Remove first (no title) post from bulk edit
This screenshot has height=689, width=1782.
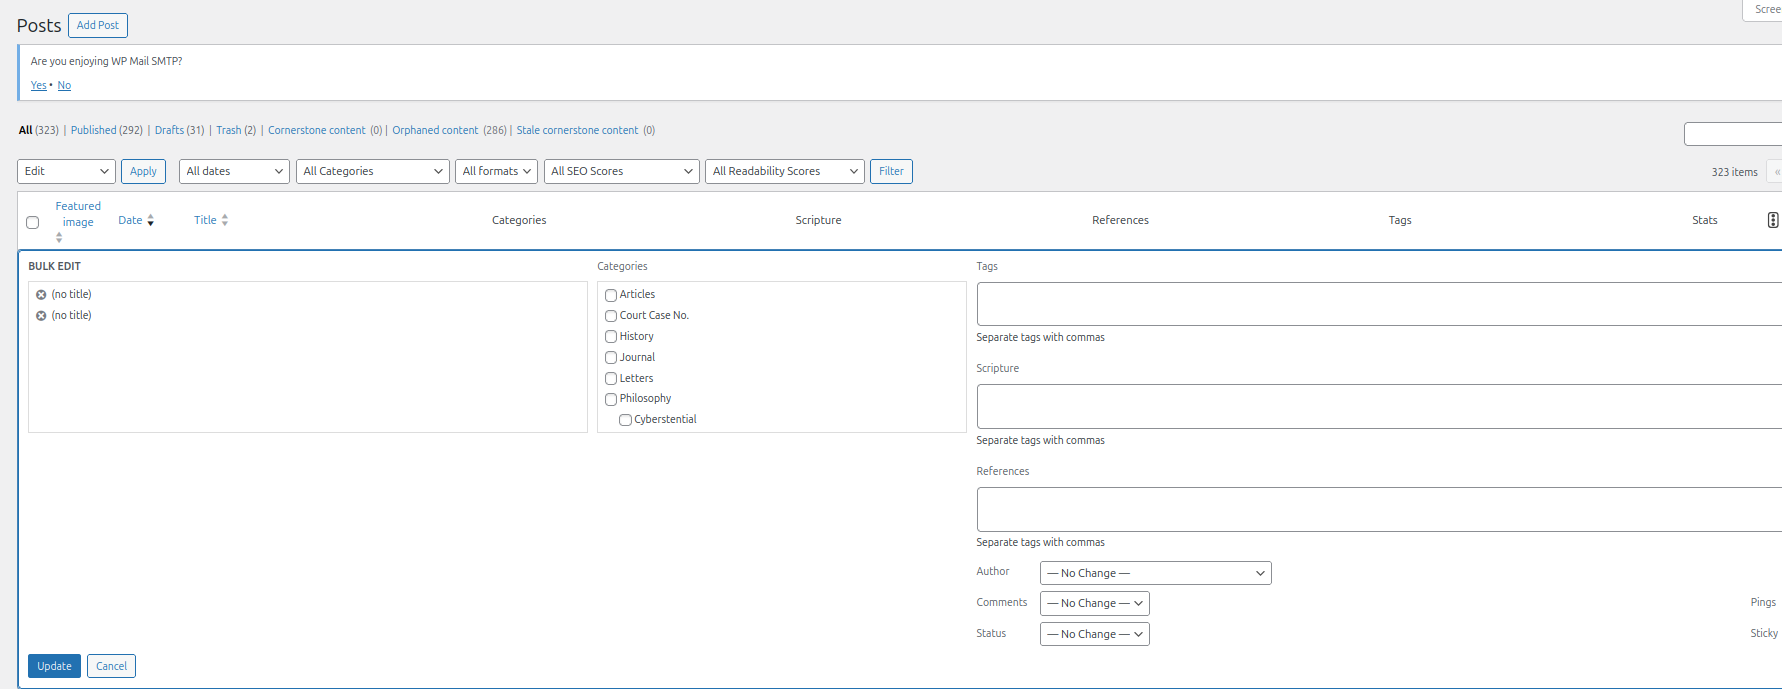click(41, 295)
